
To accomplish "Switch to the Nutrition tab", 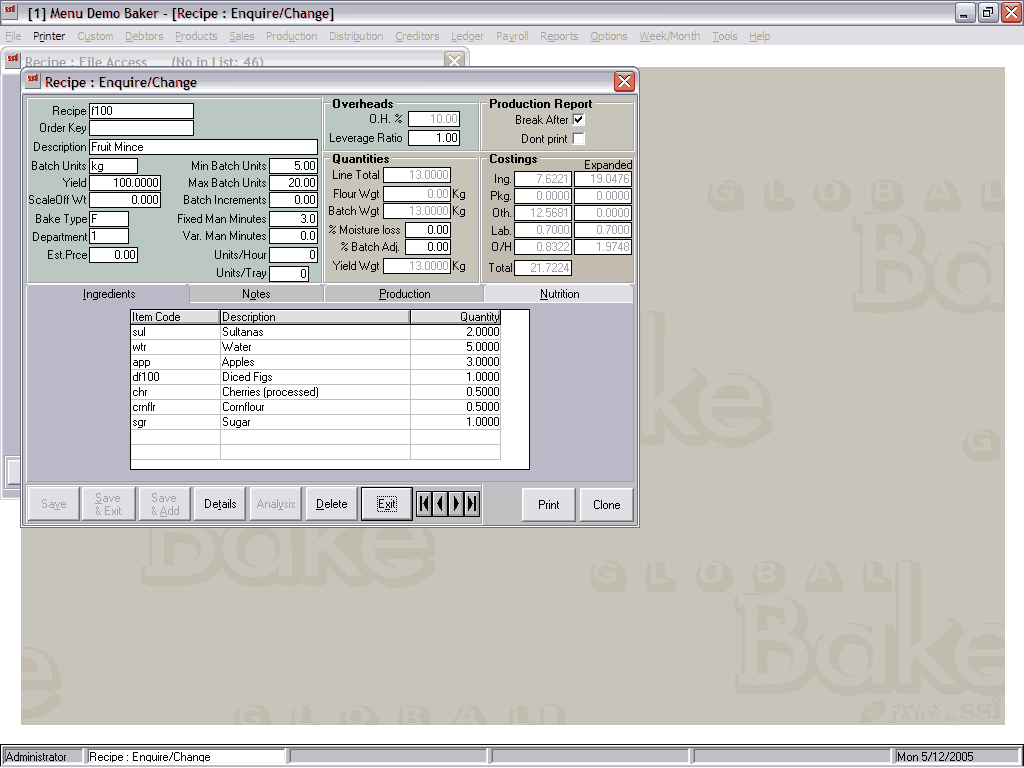I will [559, 294].
